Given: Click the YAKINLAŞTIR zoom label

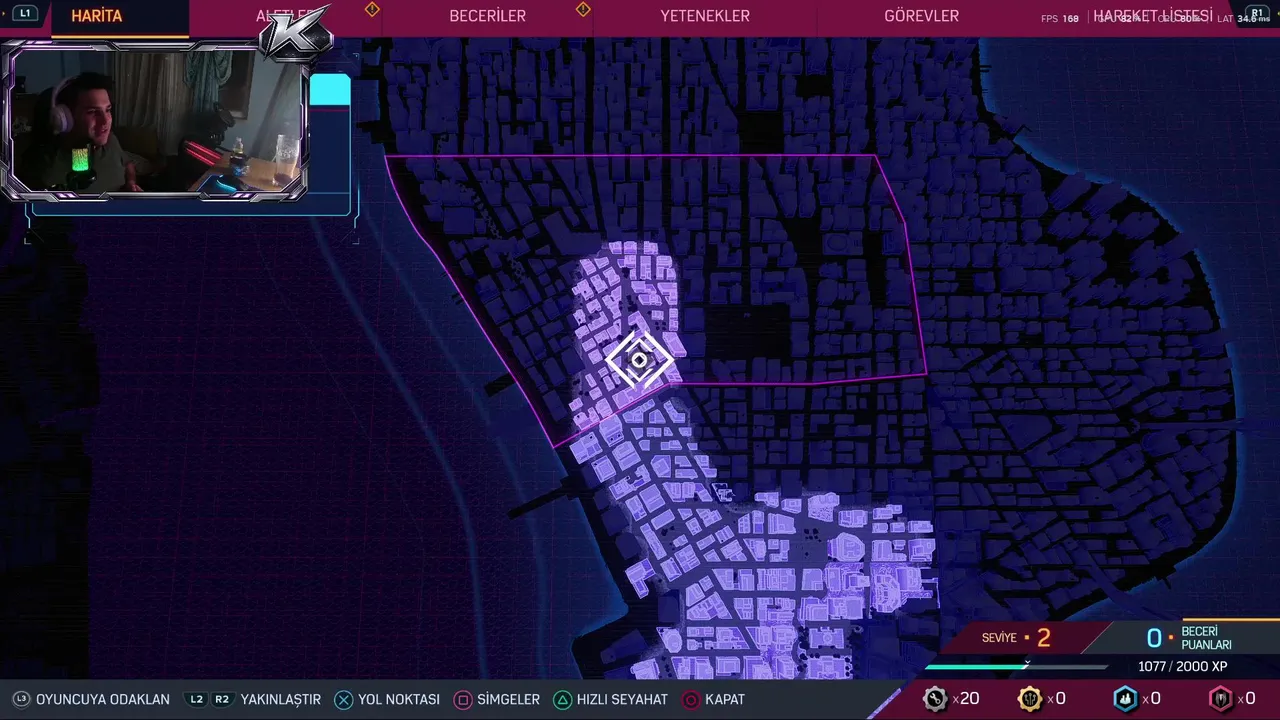Looking at the screenshot, I should (280, 700).
